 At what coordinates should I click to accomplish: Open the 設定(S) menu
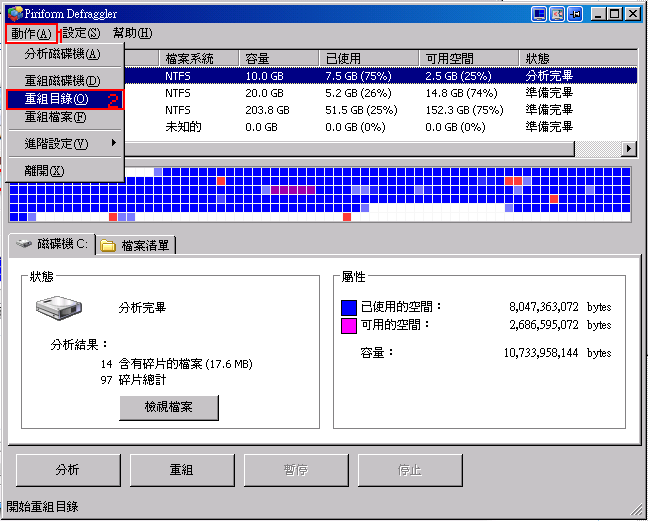[x=81, y=33]
